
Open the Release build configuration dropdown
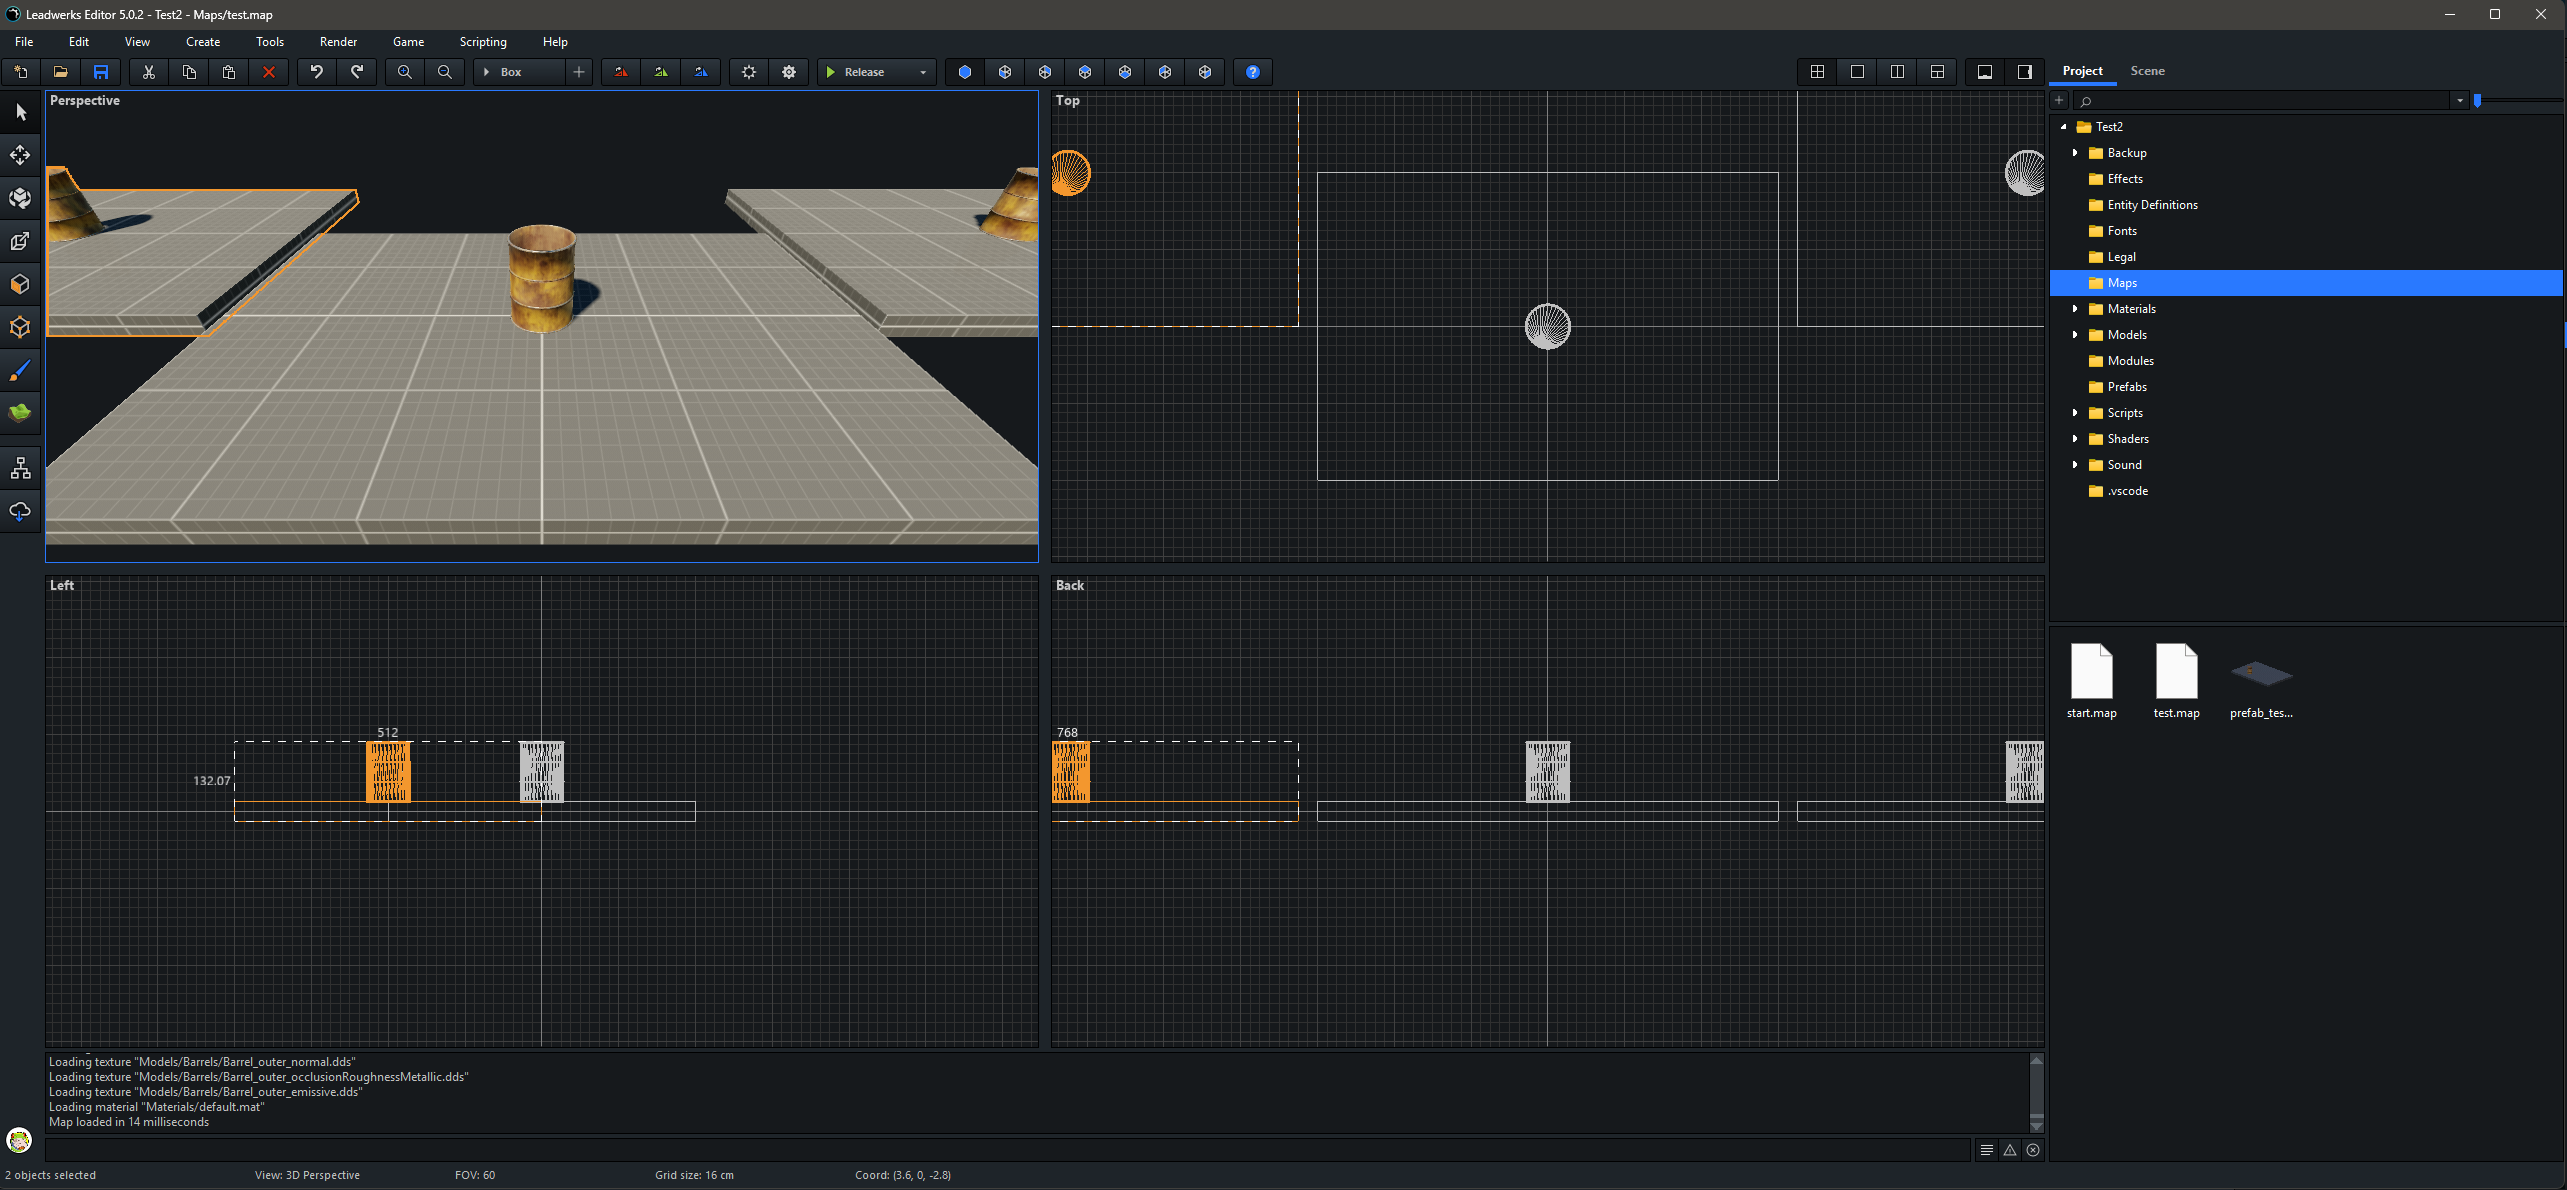(922, 72)
